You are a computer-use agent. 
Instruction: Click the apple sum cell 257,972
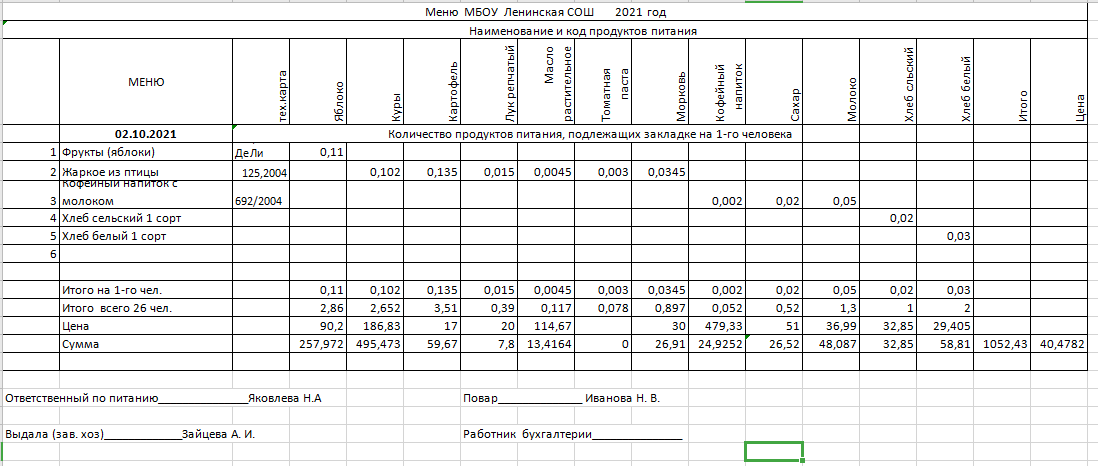(x=320, y=344)
